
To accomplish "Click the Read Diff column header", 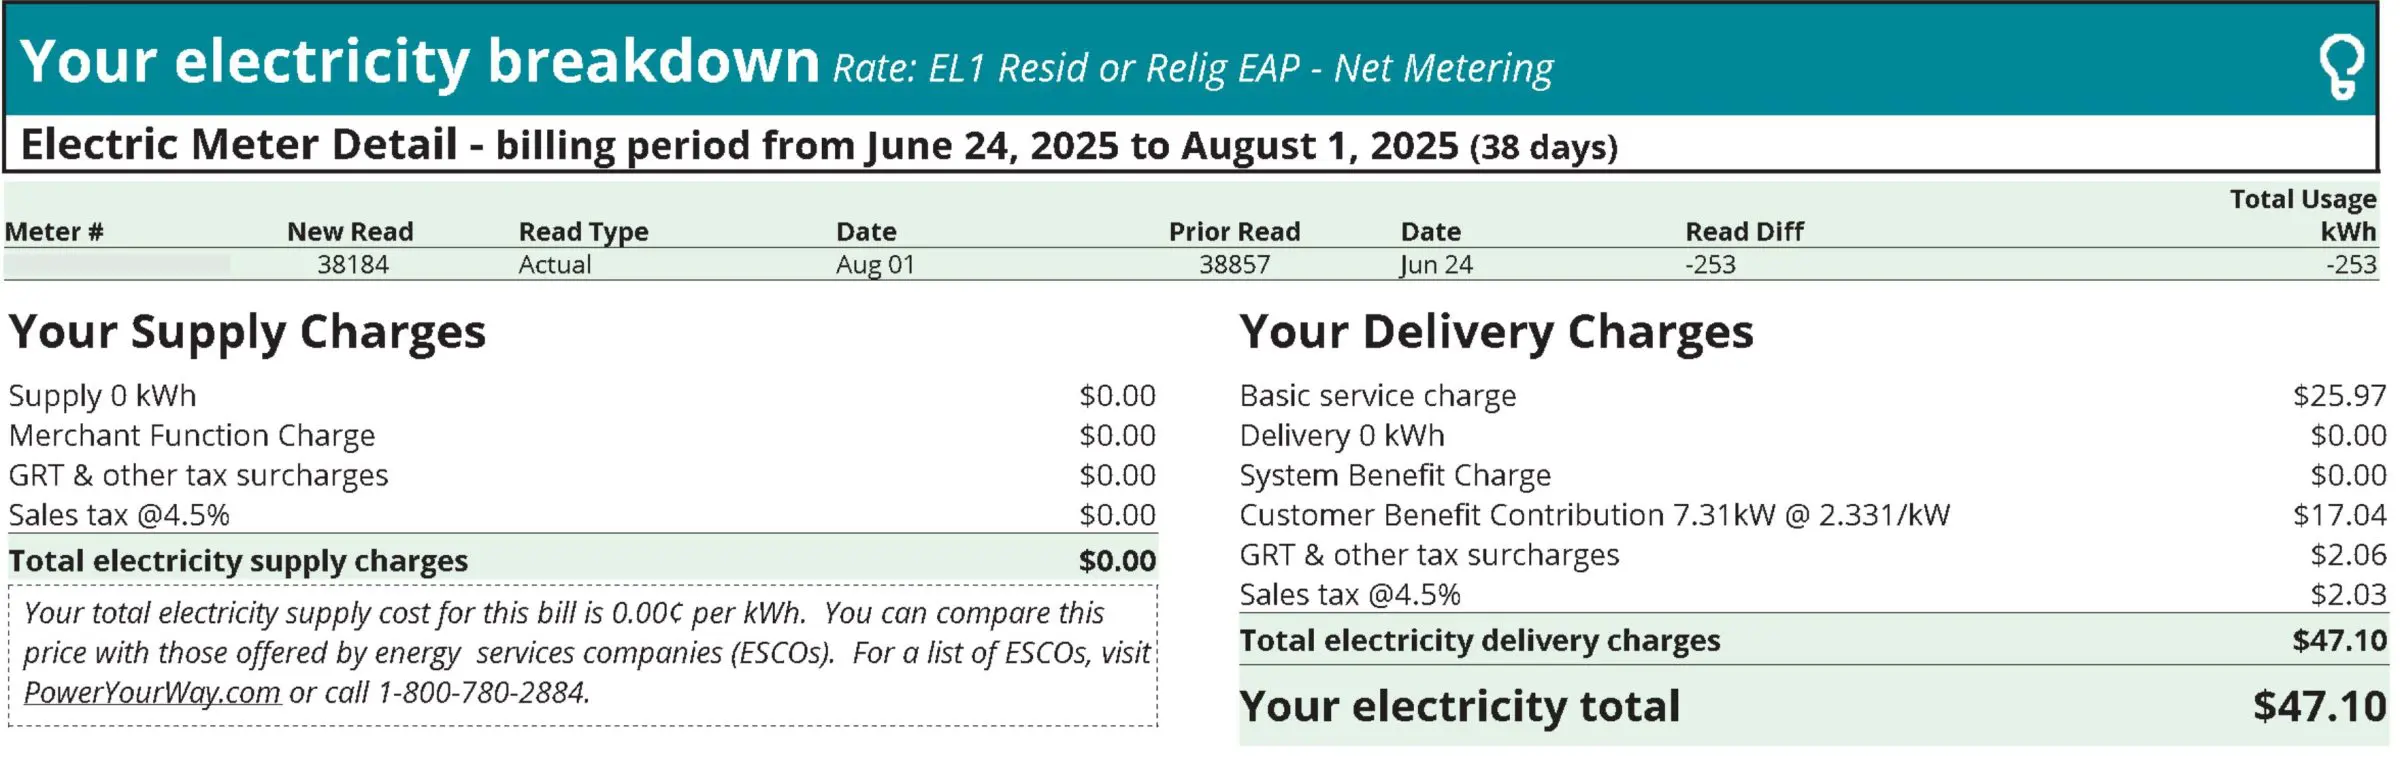I will (1744, 232).
